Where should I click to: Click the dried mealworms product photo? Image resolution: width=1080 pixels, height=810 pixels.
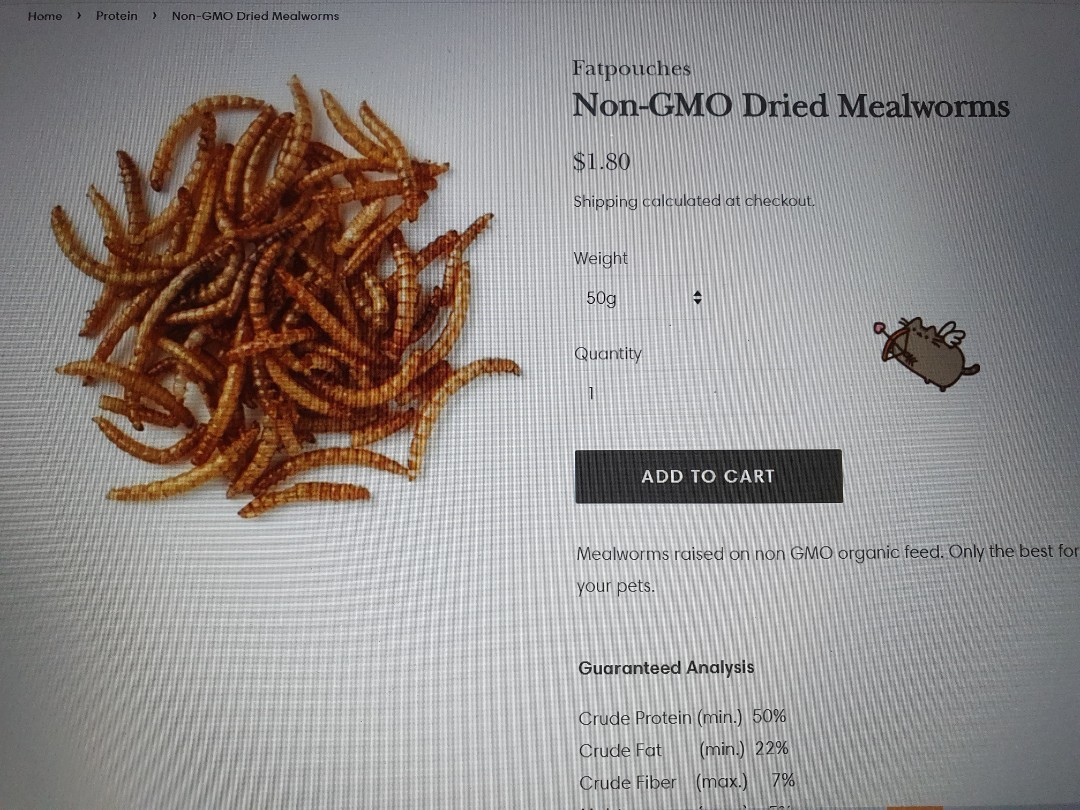tap(284, 298)
